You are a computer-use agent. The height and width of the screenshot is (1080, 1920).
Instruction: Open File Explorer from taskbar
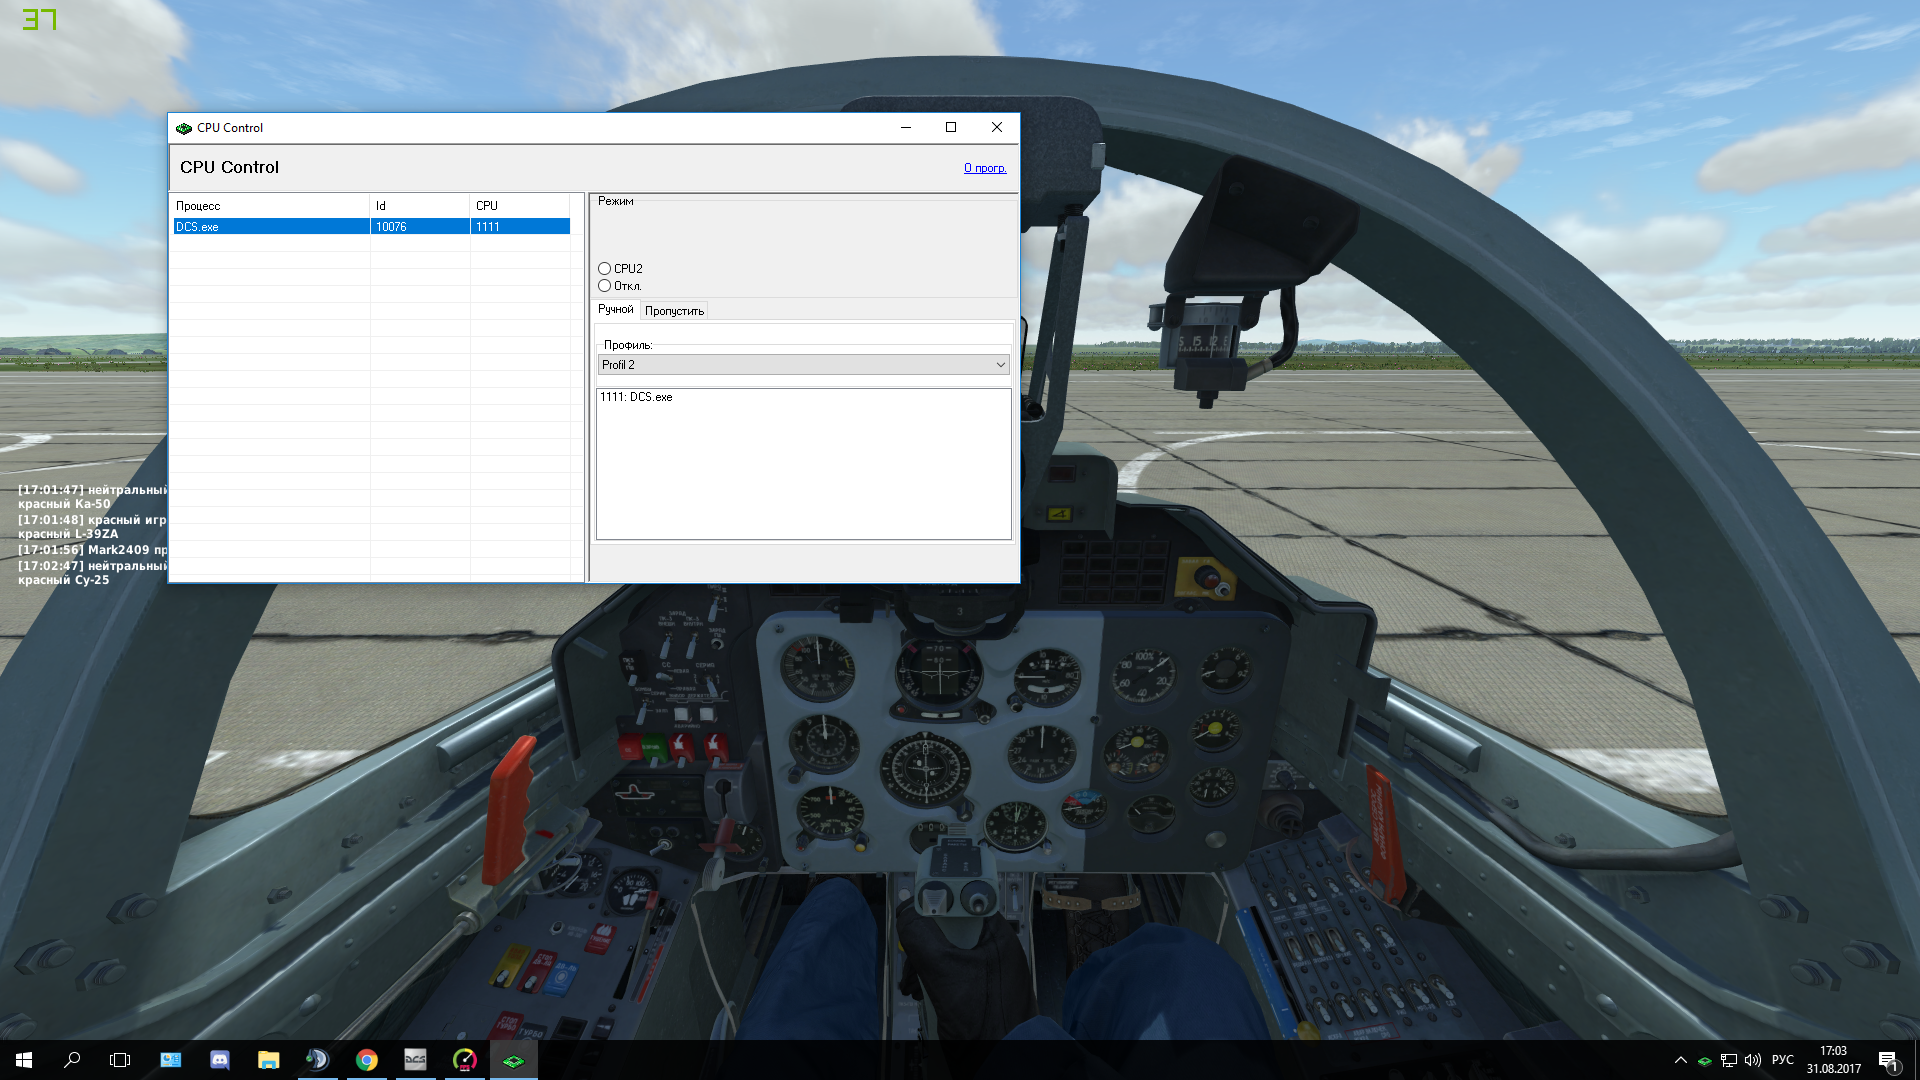pyautogui.click(x=268, y=1060)
